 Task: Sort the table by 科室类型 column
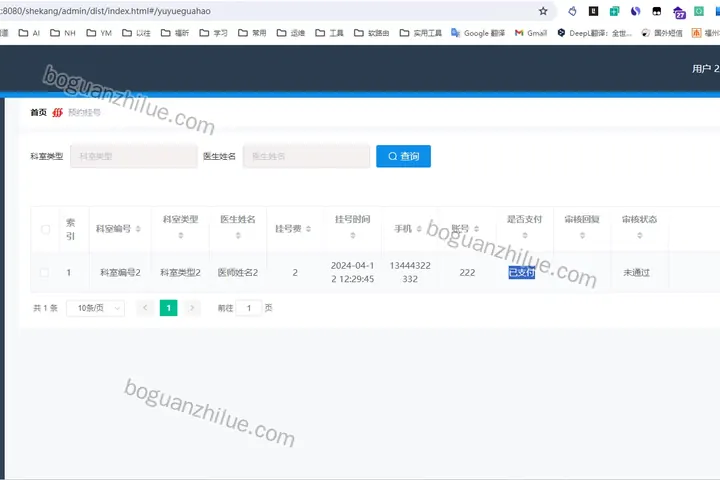click(x=180, y=235)
